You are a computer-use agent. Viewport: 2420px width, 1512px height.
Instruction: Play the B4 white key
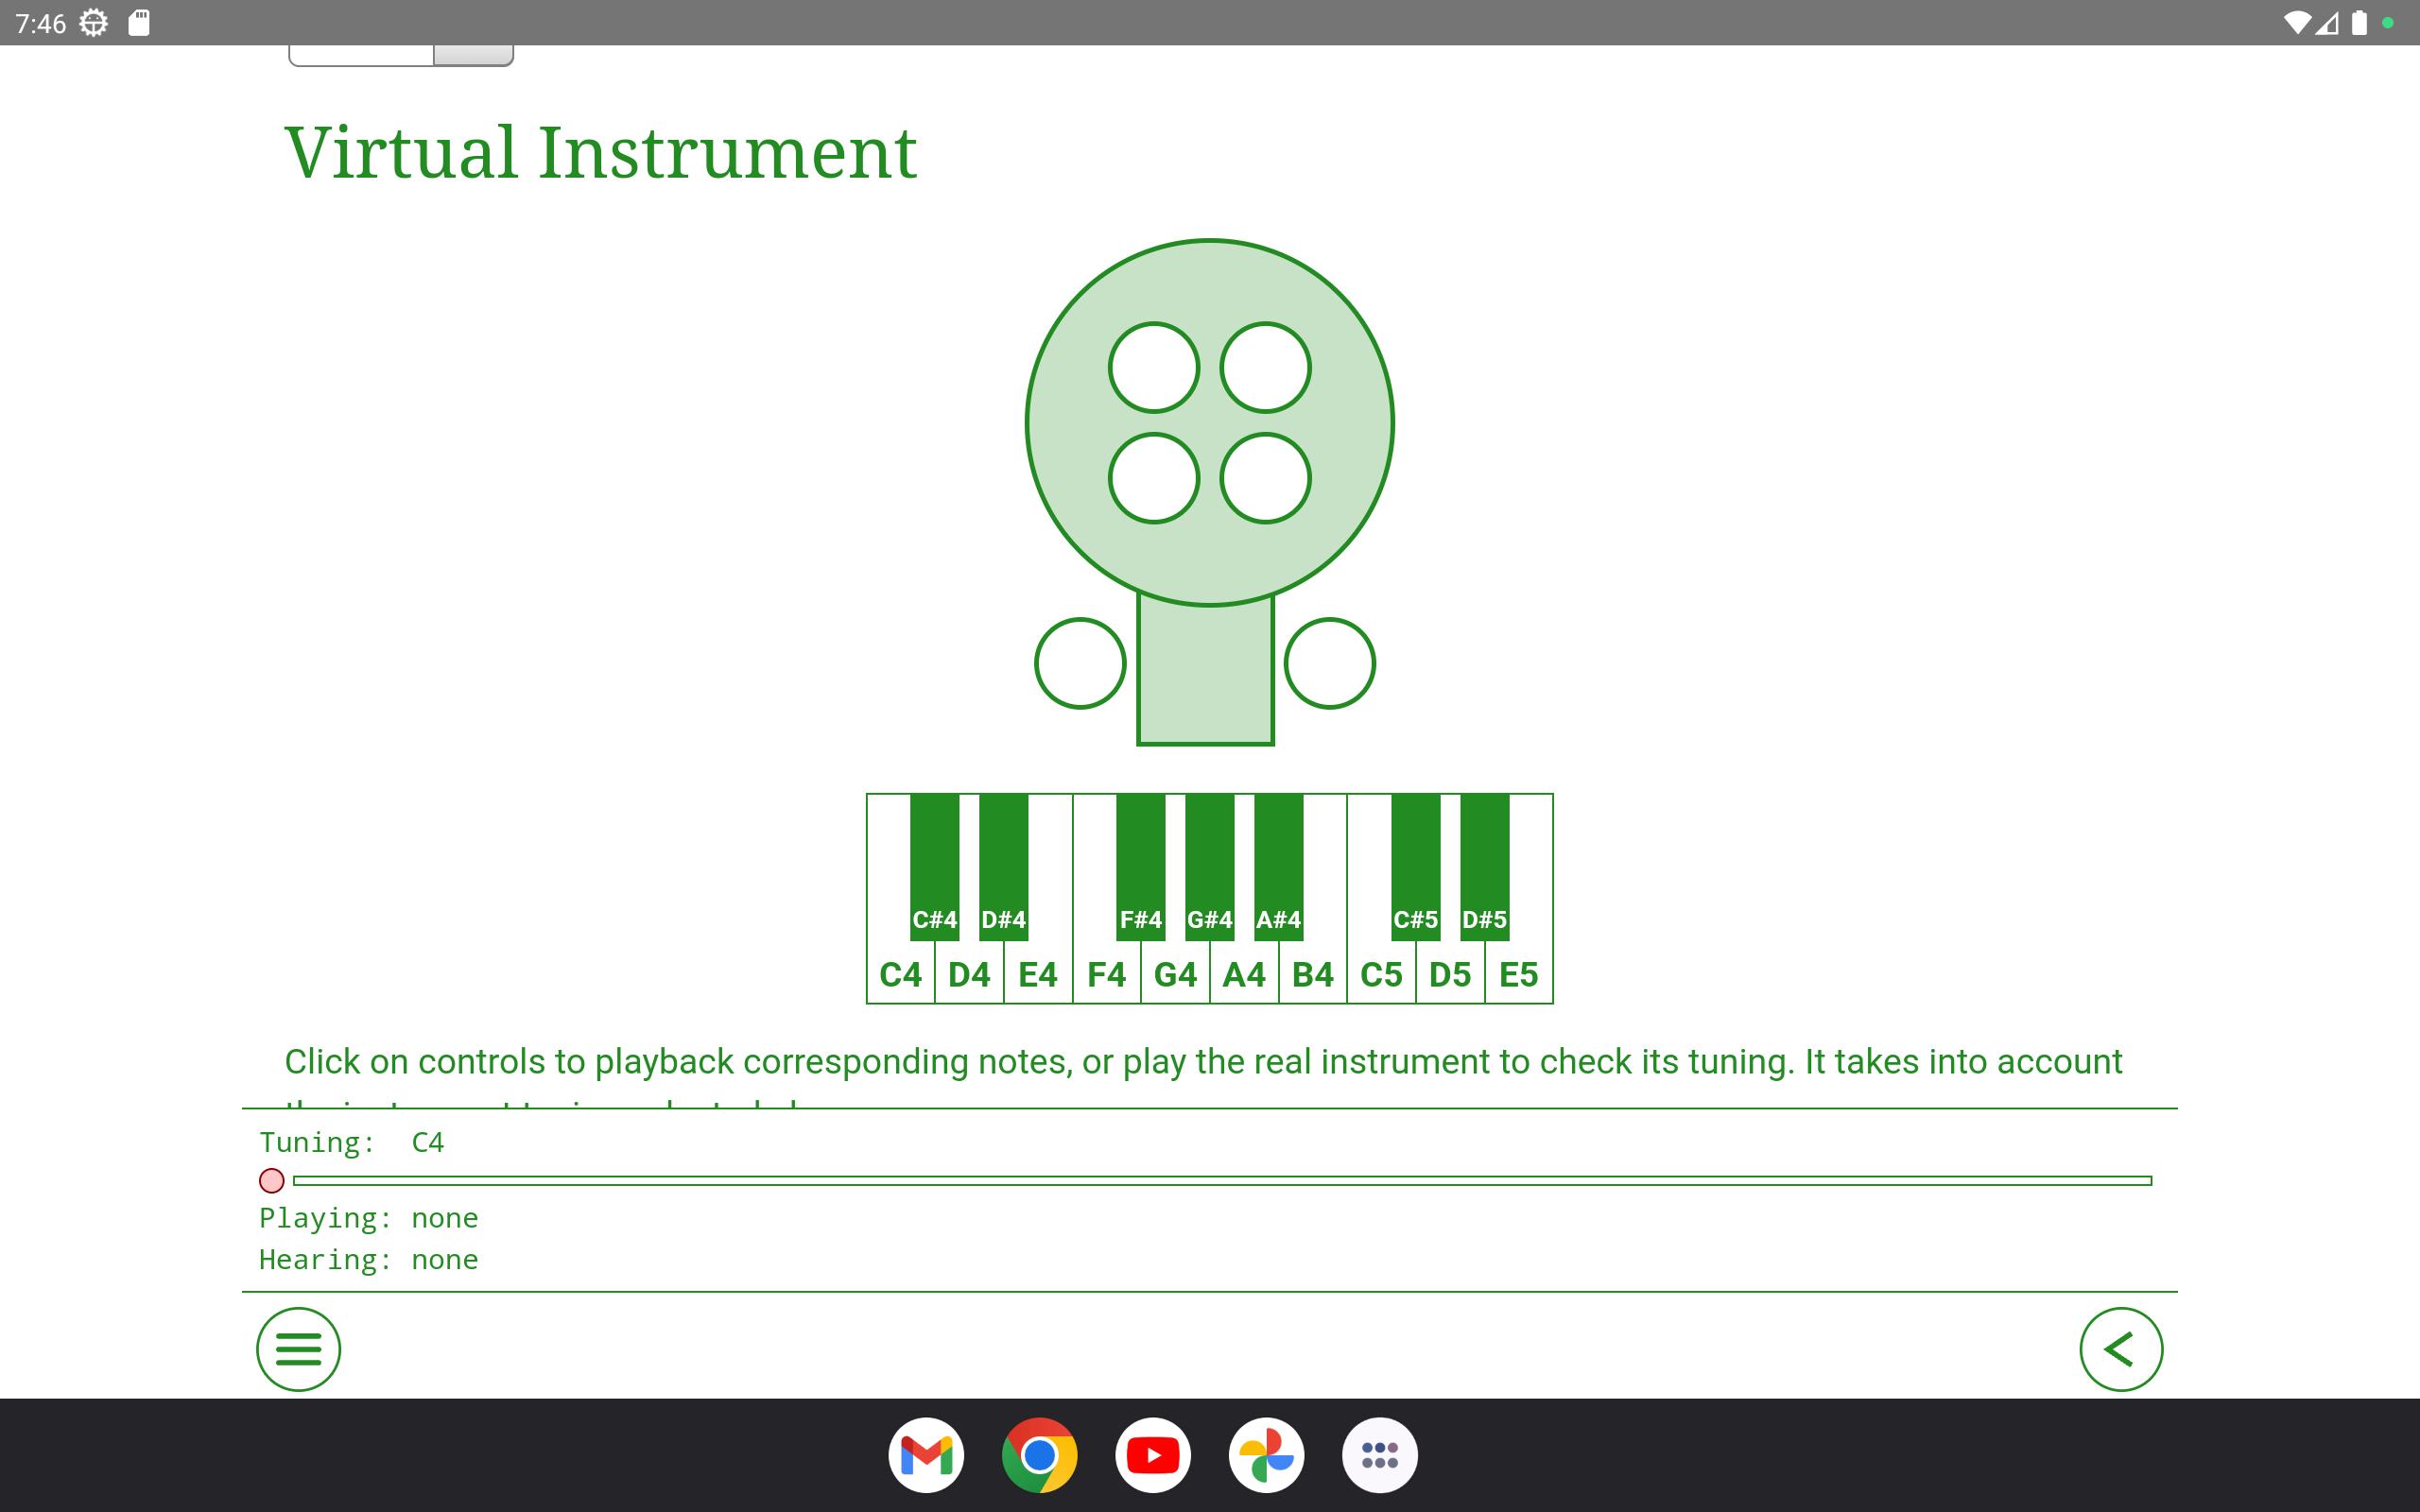point(1313,973)
